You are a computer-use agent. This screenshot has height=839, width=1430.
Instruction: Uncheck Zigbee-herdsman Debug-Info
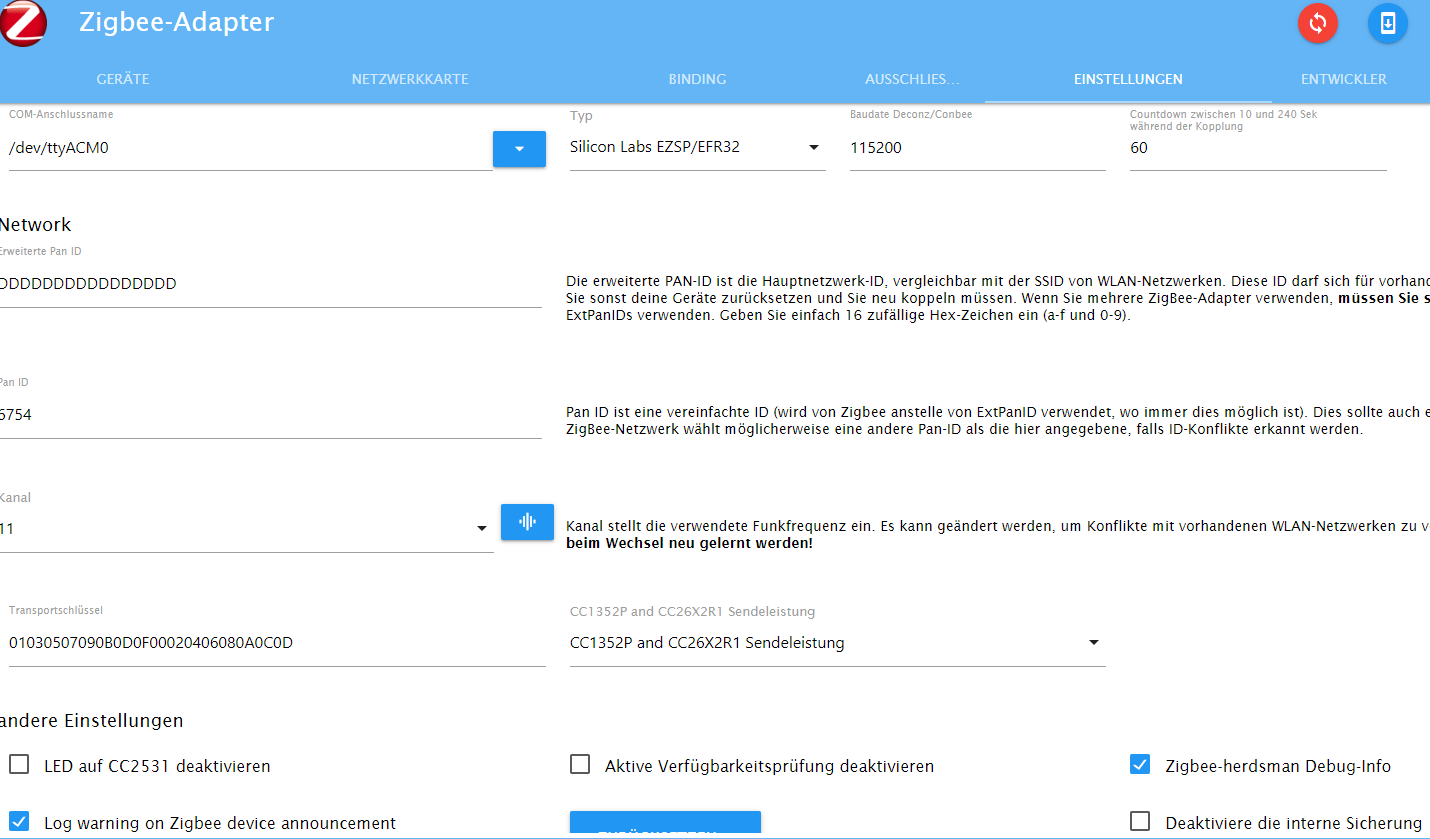pos(1140,765)
